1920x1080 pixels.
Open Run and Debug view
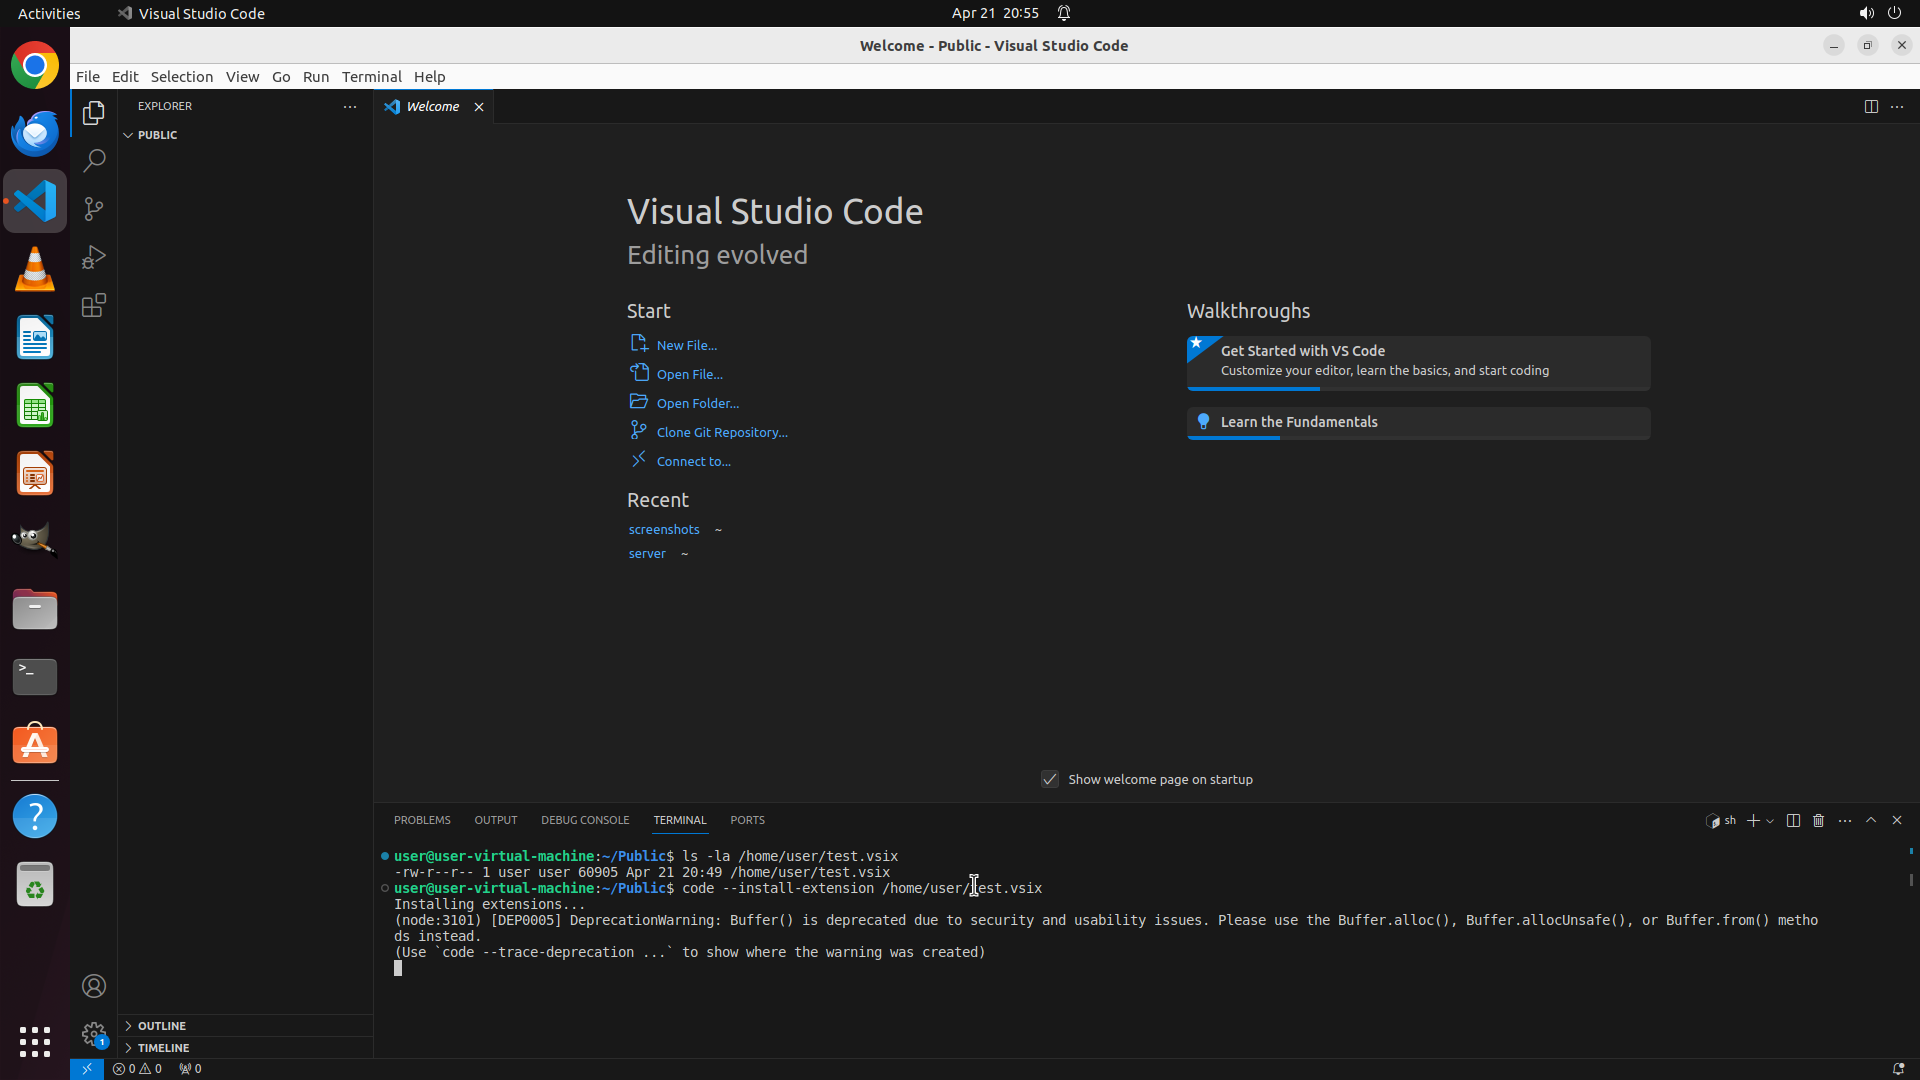click(x=94, y=257)
